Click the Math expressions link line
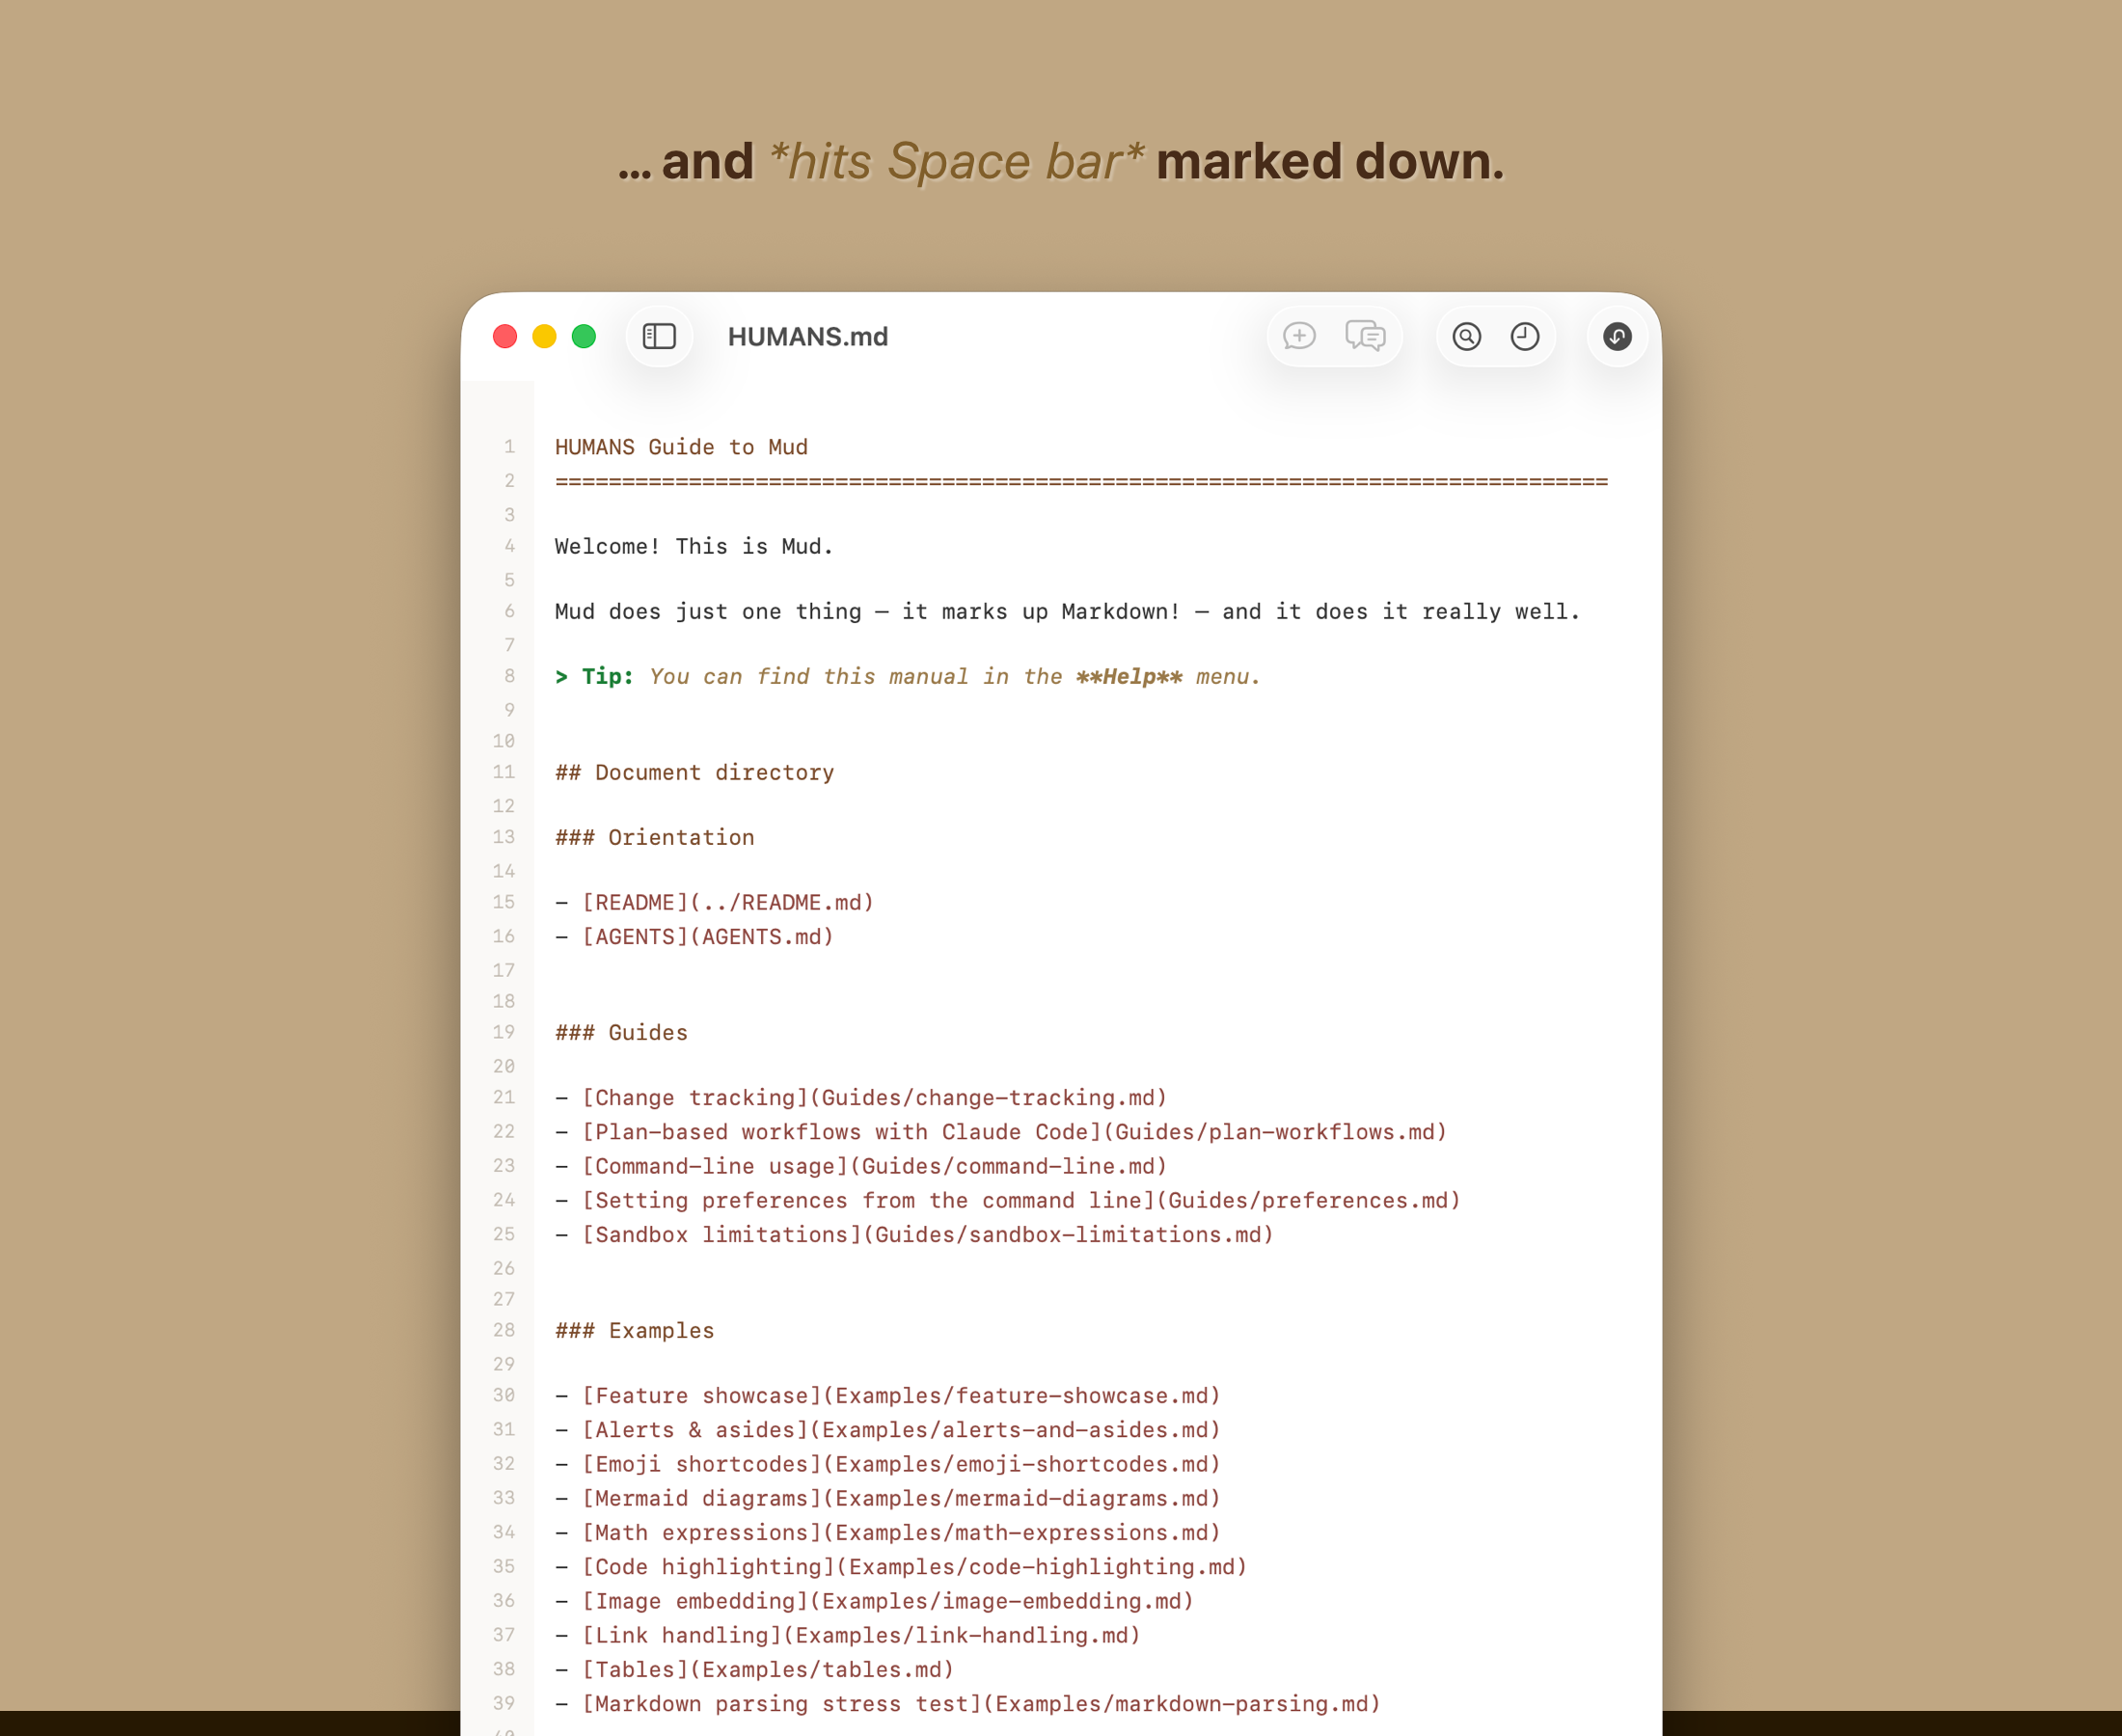This screenshot has height=1736, width=2122. point(888,1532)
